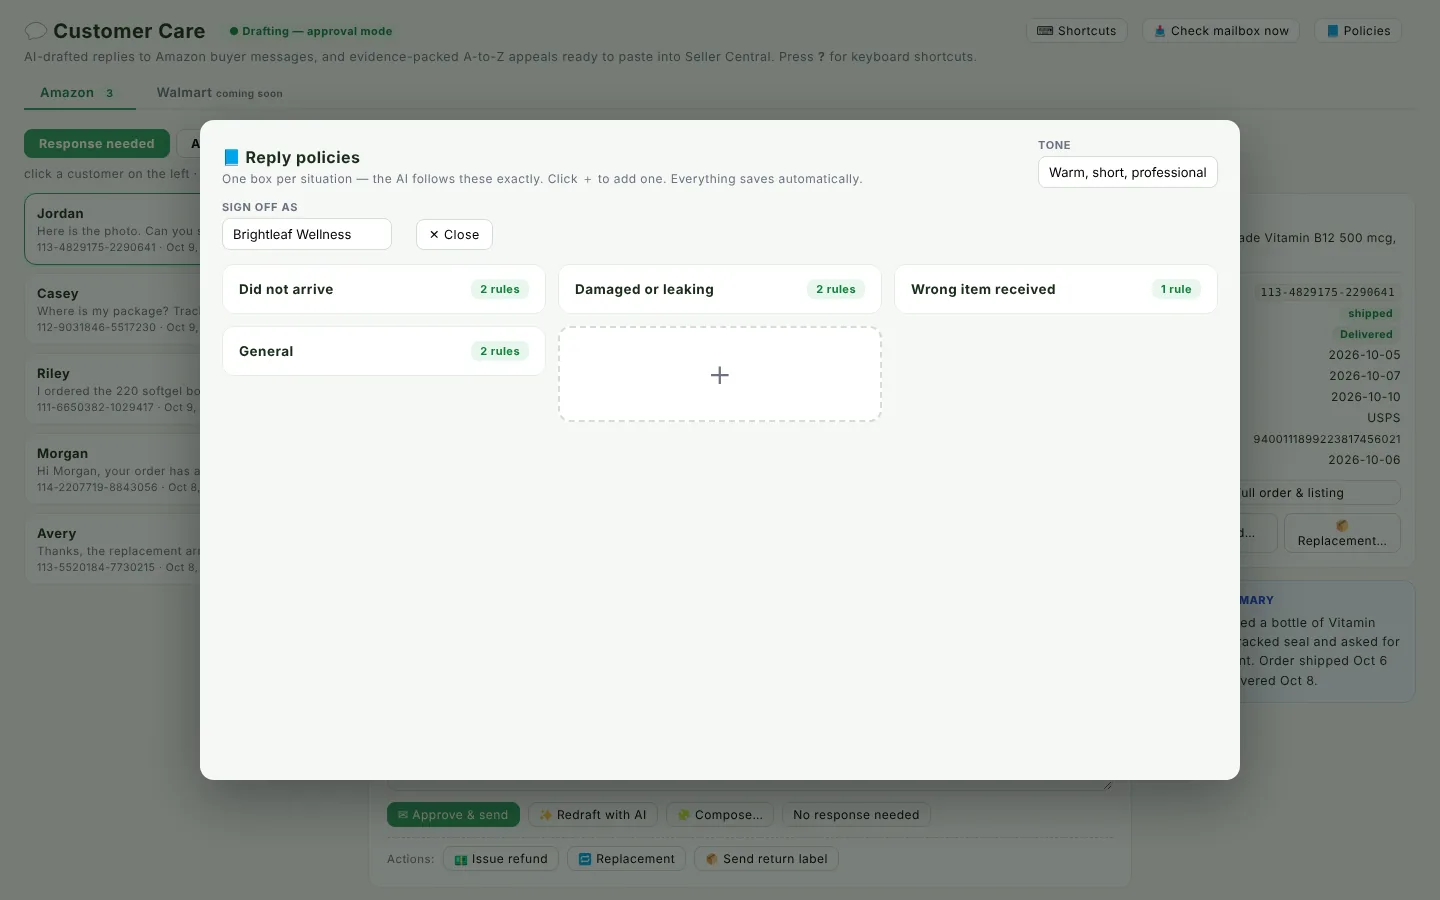Switch to the Amazon tab
Screen dimensions: 1440x900
click(78, 93)
